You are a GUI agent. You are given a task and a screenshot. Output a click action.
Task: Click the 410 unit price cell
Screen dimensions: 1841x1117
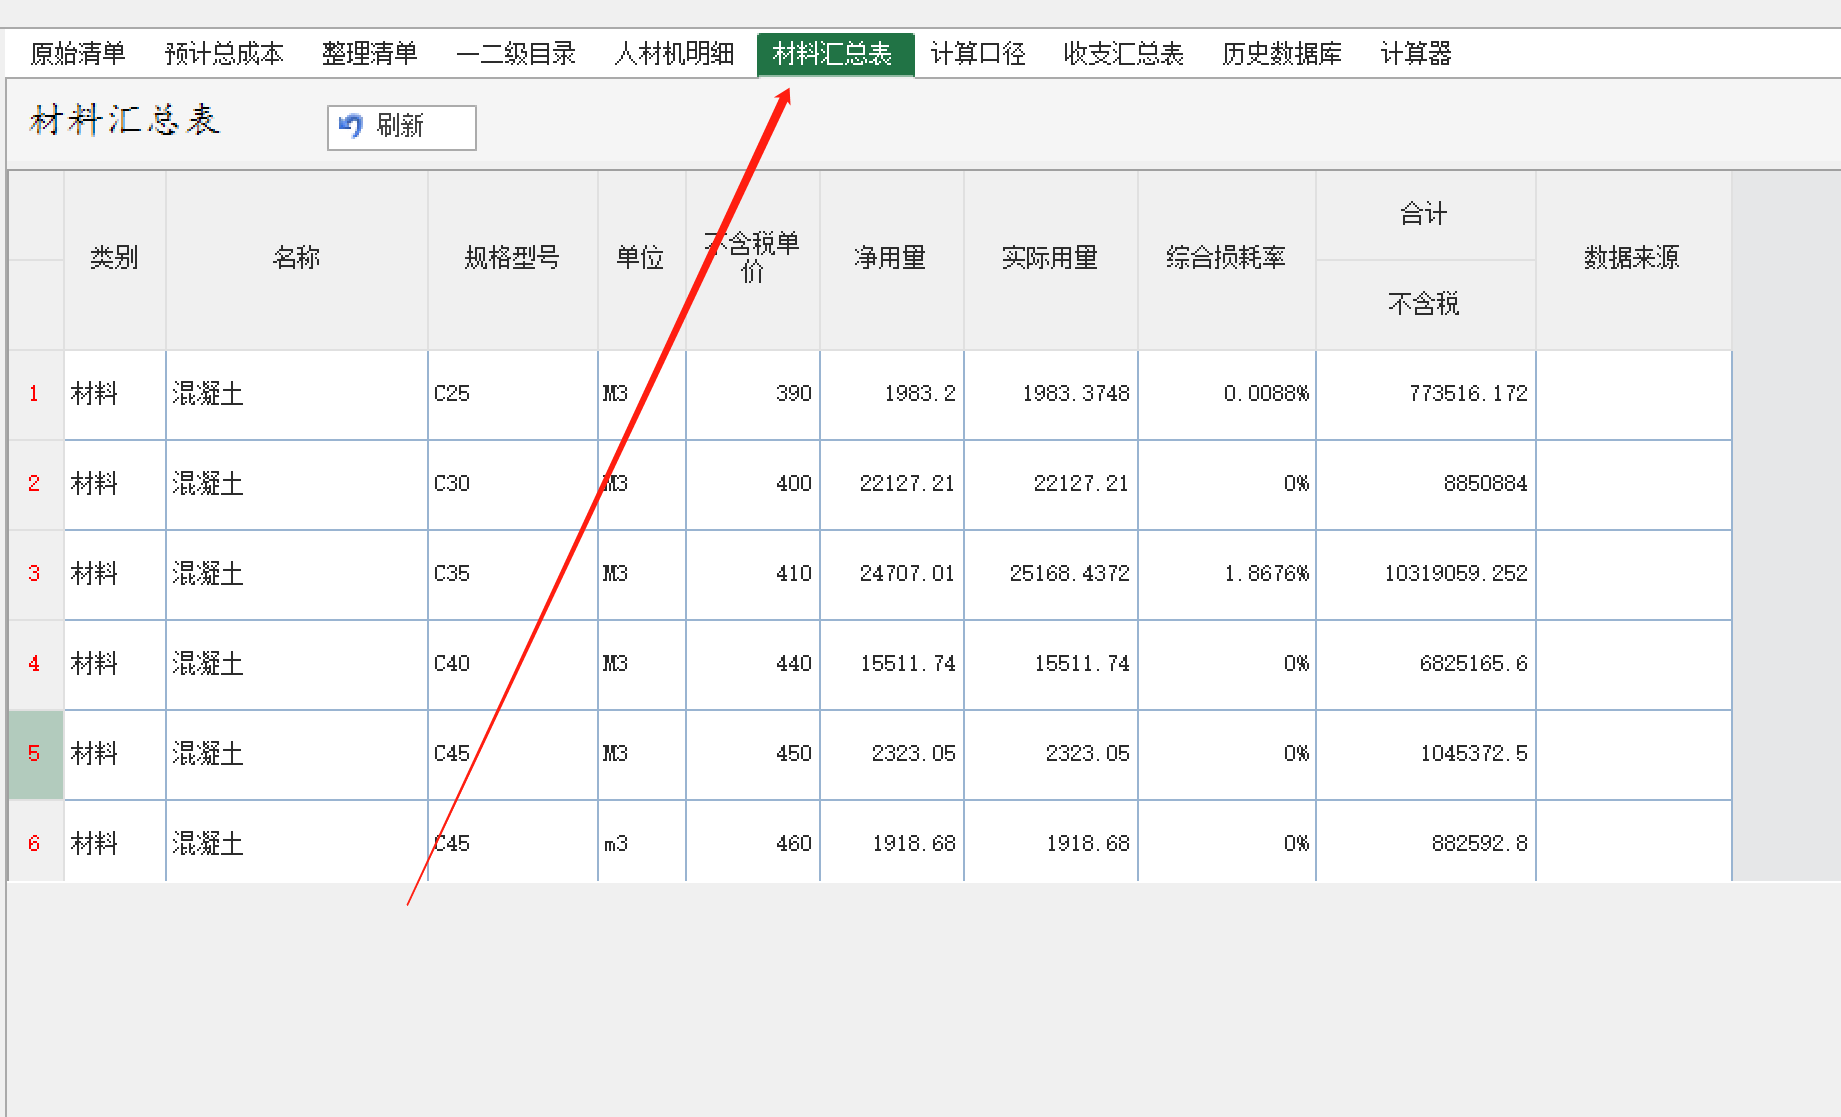(753, 574)
